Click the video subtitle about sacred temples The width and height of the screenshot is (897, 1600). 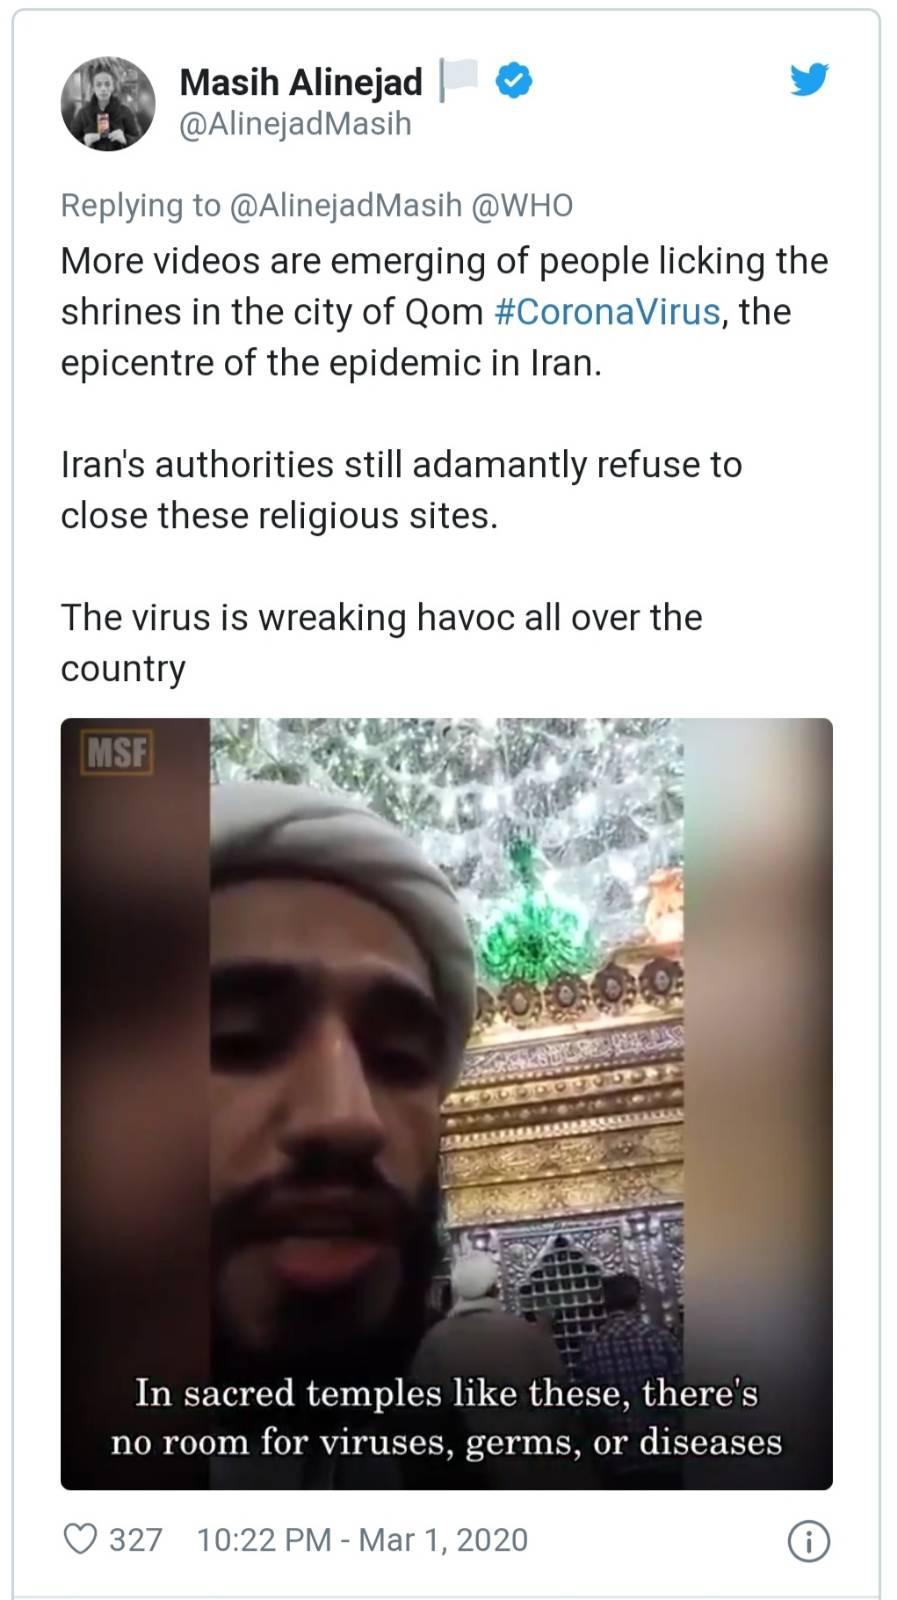coord(446,1417)
